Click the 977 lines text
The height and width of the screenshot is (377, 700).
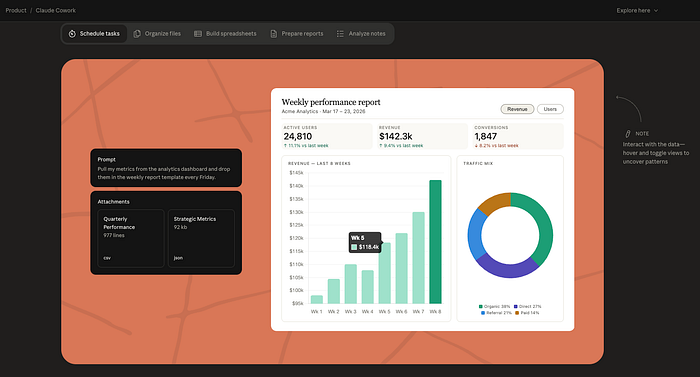point(114,235)
